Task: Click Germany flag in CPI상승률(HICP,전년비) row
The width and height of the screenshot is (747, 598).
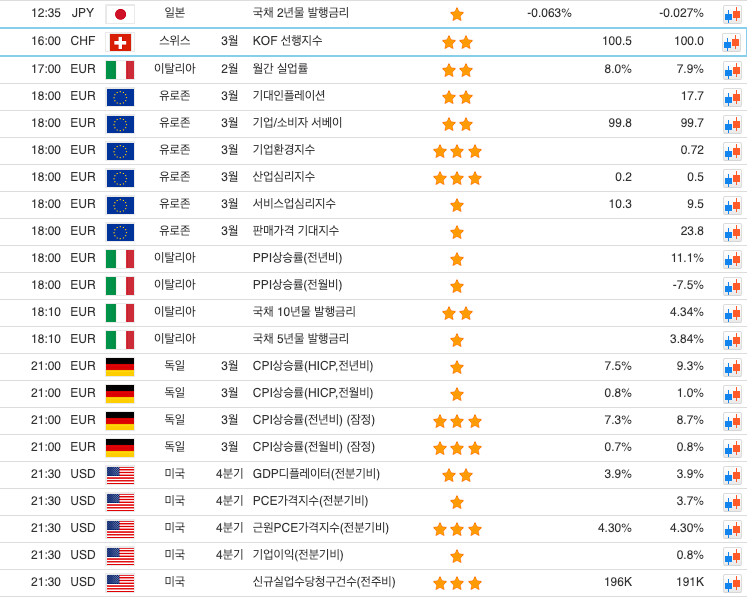Action: point(120,366)
